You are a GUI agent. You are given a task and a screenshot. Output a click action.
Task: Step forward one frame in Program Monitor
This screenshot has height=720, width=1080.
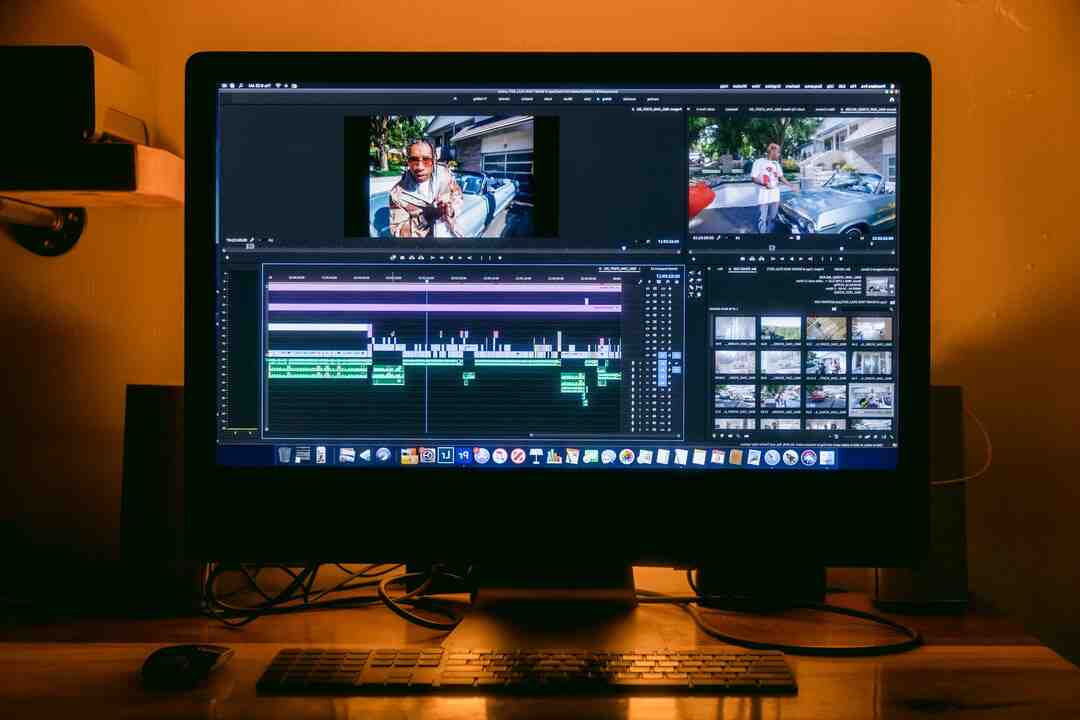442,258
